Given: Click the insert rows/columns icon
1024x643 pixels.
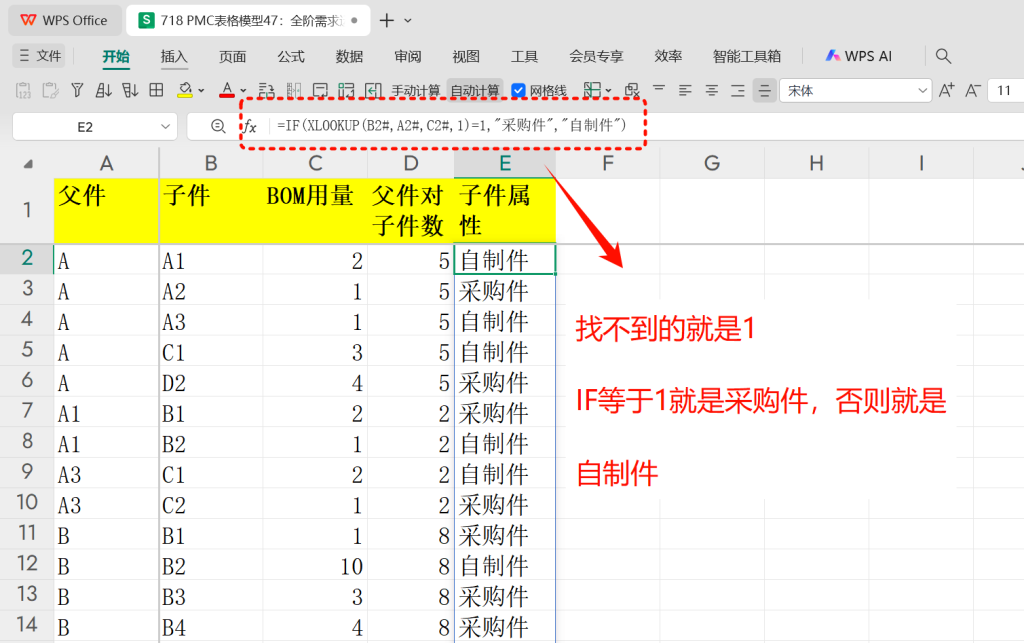Looking at the screenshot, I should 346,90.
